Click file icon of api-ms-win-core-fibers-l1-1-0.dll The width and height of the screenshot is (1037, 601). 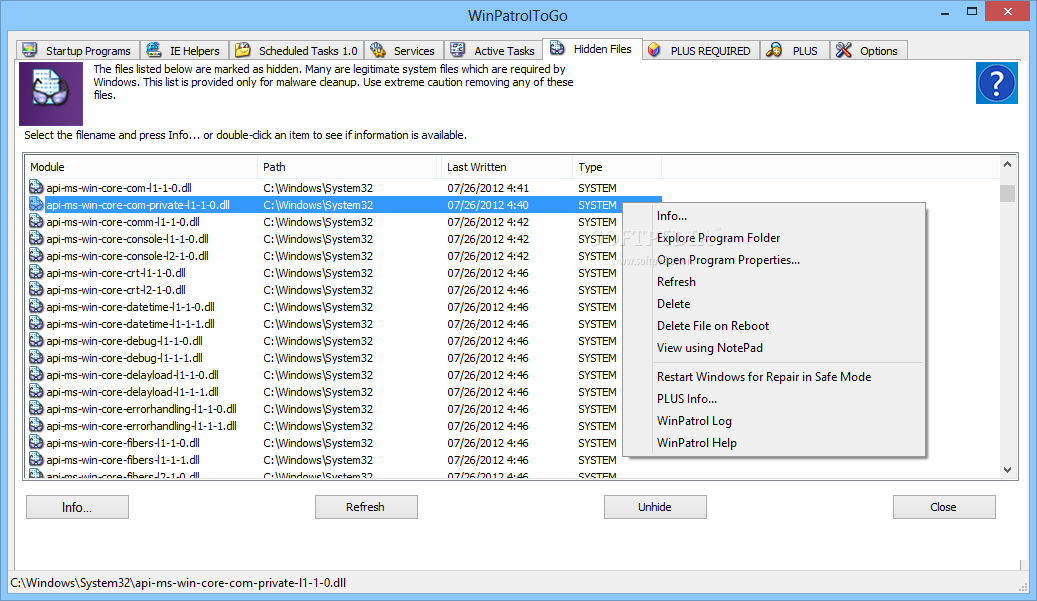(x=36, y=443)
